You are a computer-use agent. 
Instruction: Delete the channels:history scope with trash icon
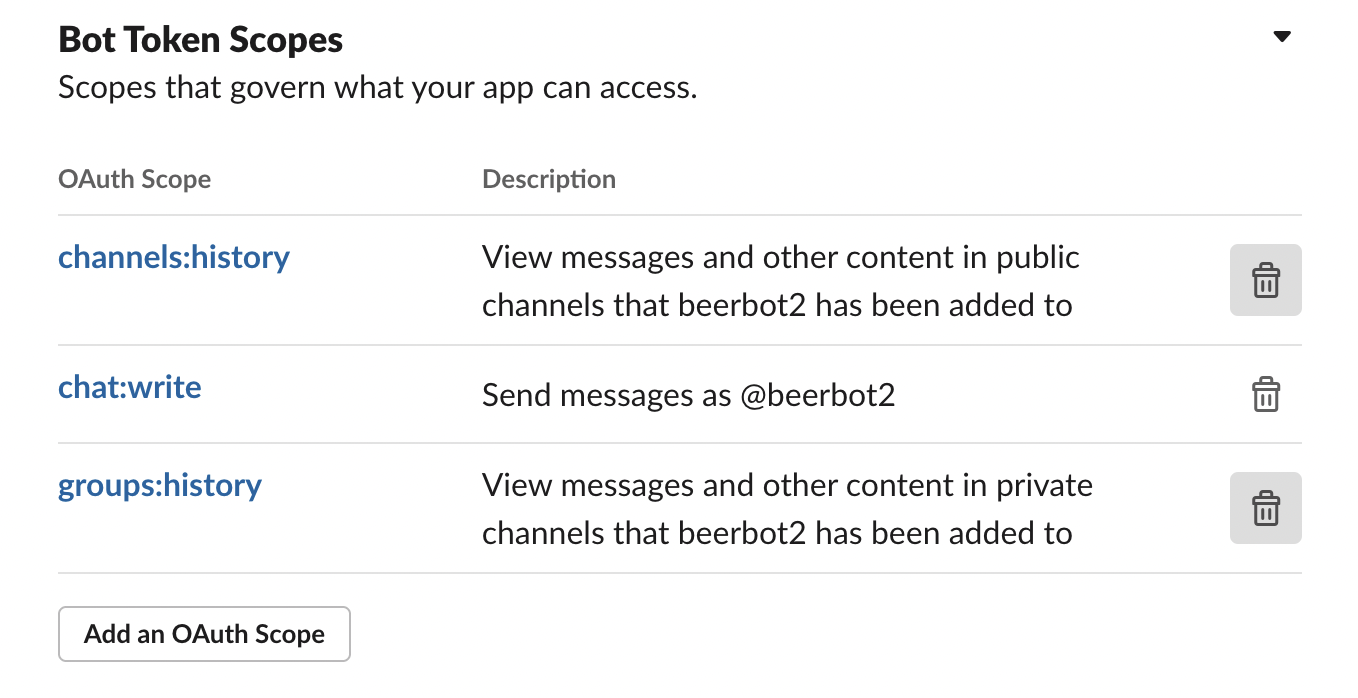click(1265, 280)
